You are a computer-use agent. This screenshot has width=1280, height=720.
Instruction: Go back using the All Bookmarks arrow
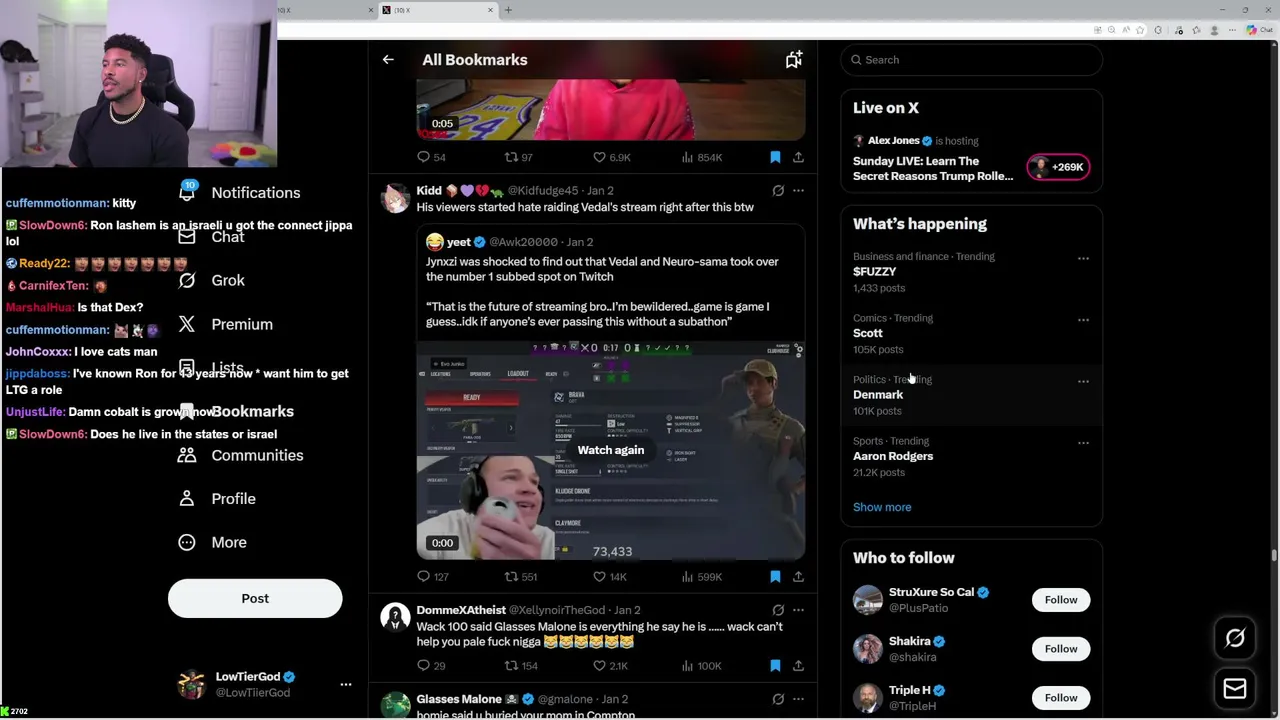coord(388,60)
